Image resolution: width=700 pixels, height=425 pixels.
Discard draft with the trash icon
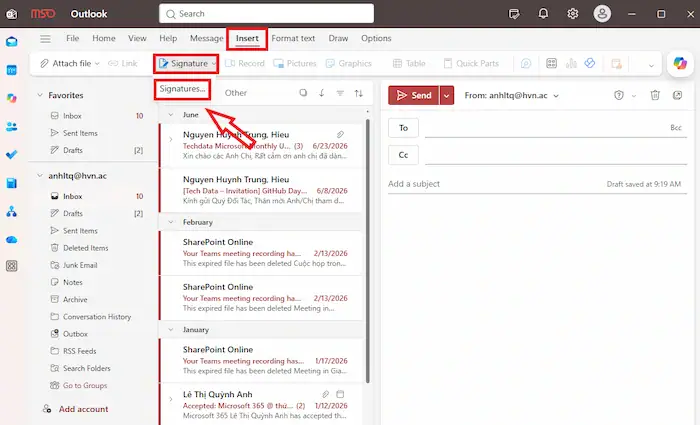(x=655, y=95)
